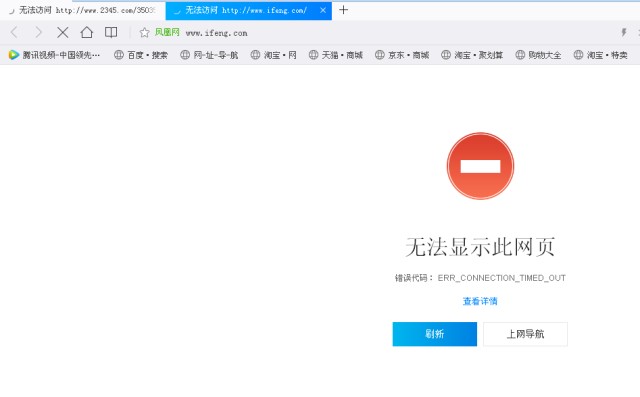The image size is (640, 397).
Task: Click the red error stop icon
Action: (x=480, y=166)
